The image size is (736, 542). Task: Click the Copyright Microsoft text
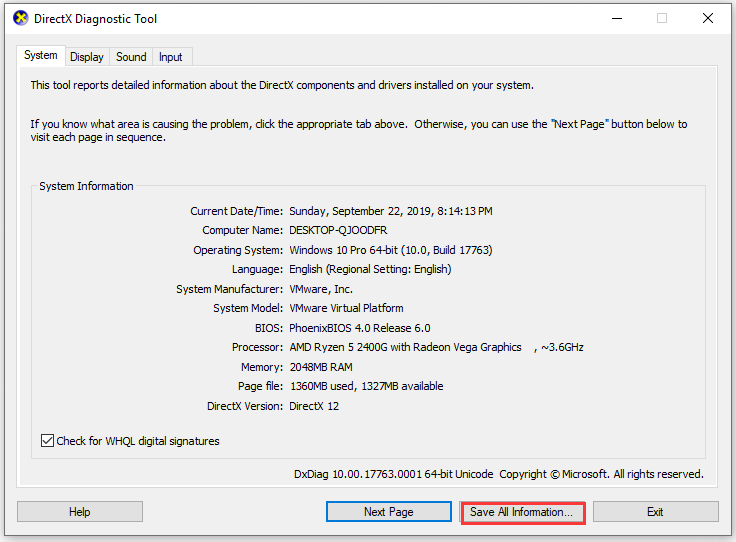(601, 474)
